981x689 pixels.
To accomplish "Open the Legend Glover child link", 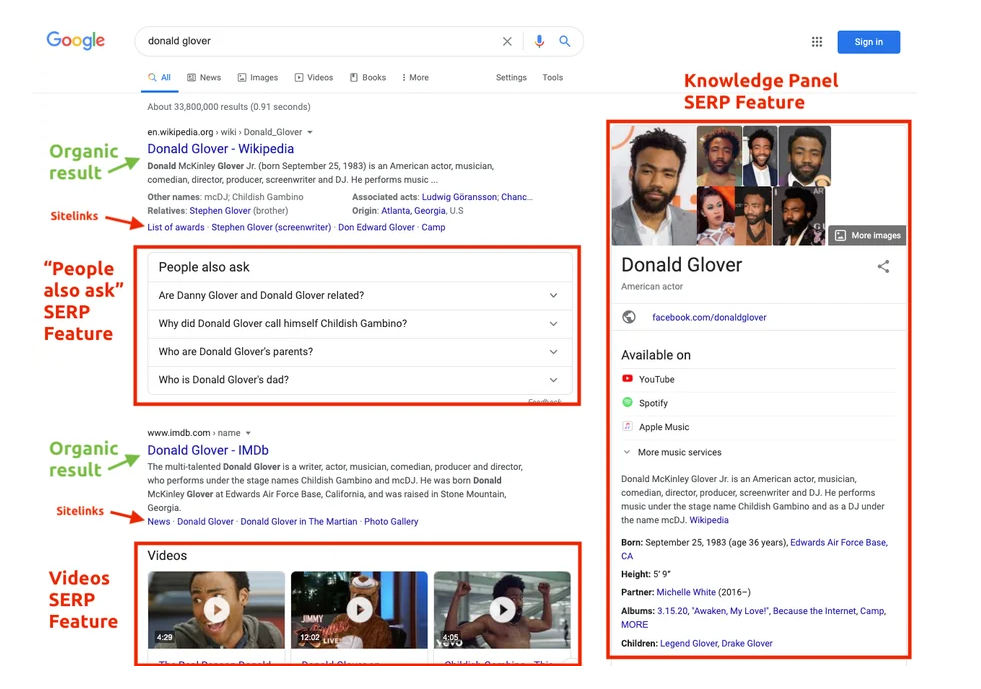I will (688, 643).
